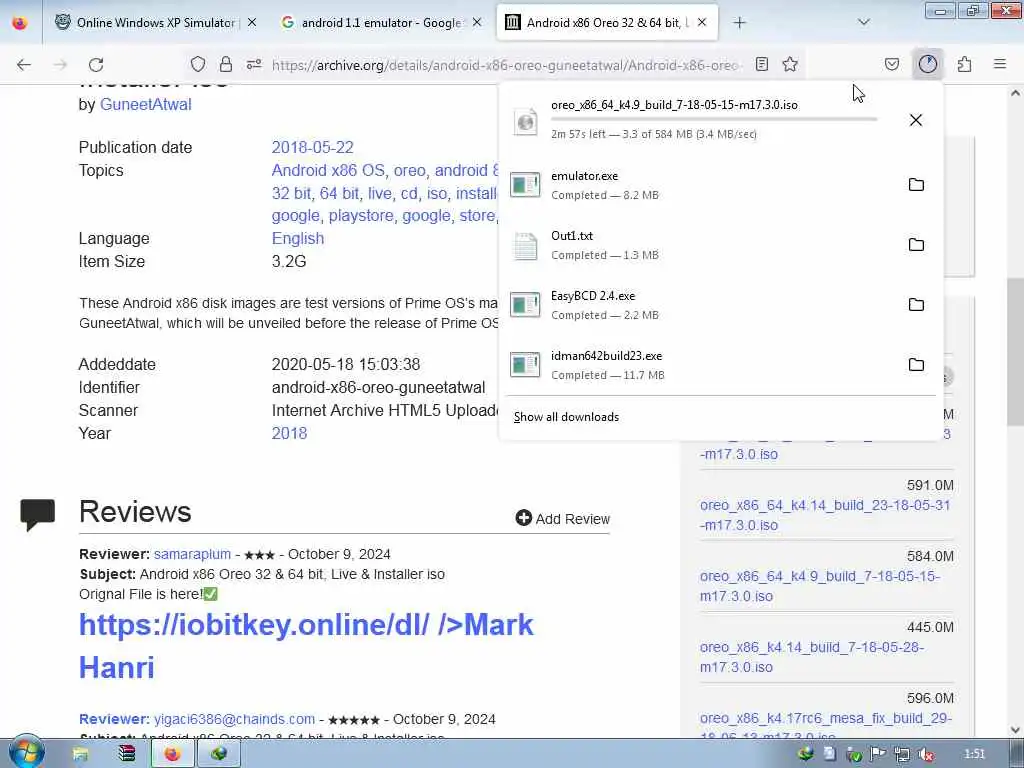Image resolution: width=1024 pixels, height=768 pixels.
Task: Open site security padlock info
Action: click(226, 64)
